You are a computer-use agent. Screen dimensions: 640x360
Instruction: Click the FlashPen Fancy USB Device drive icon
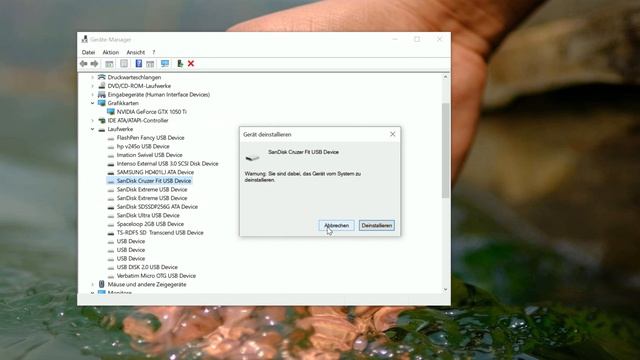(x=111, y=138)
